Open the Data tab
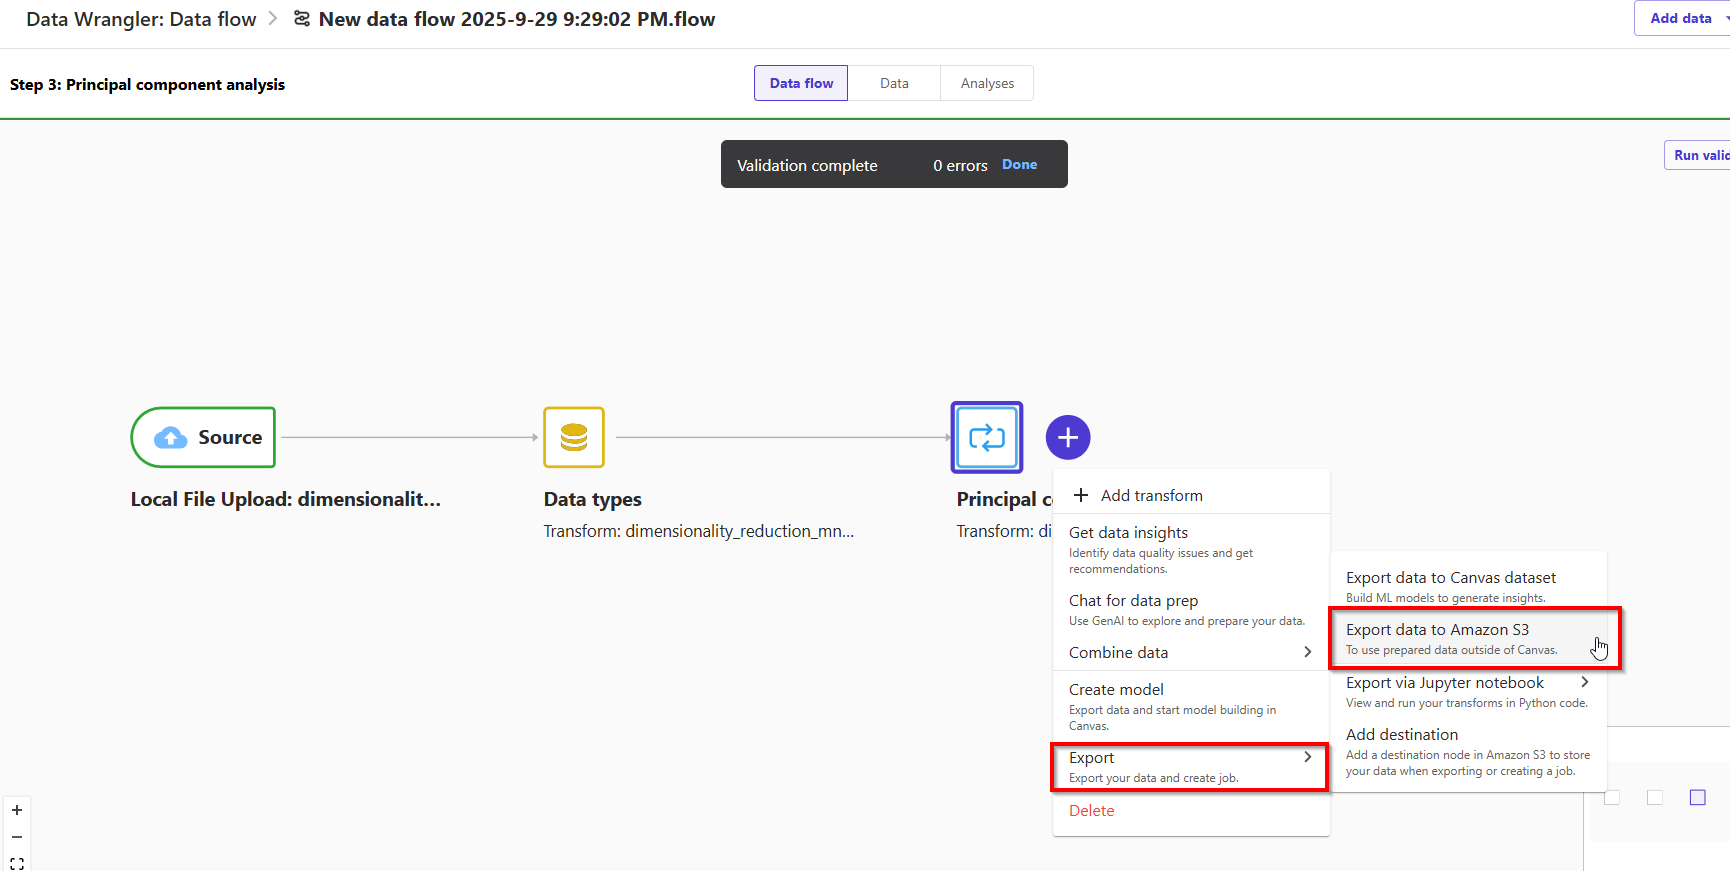 pyautogui.click(x=894, y=83)
